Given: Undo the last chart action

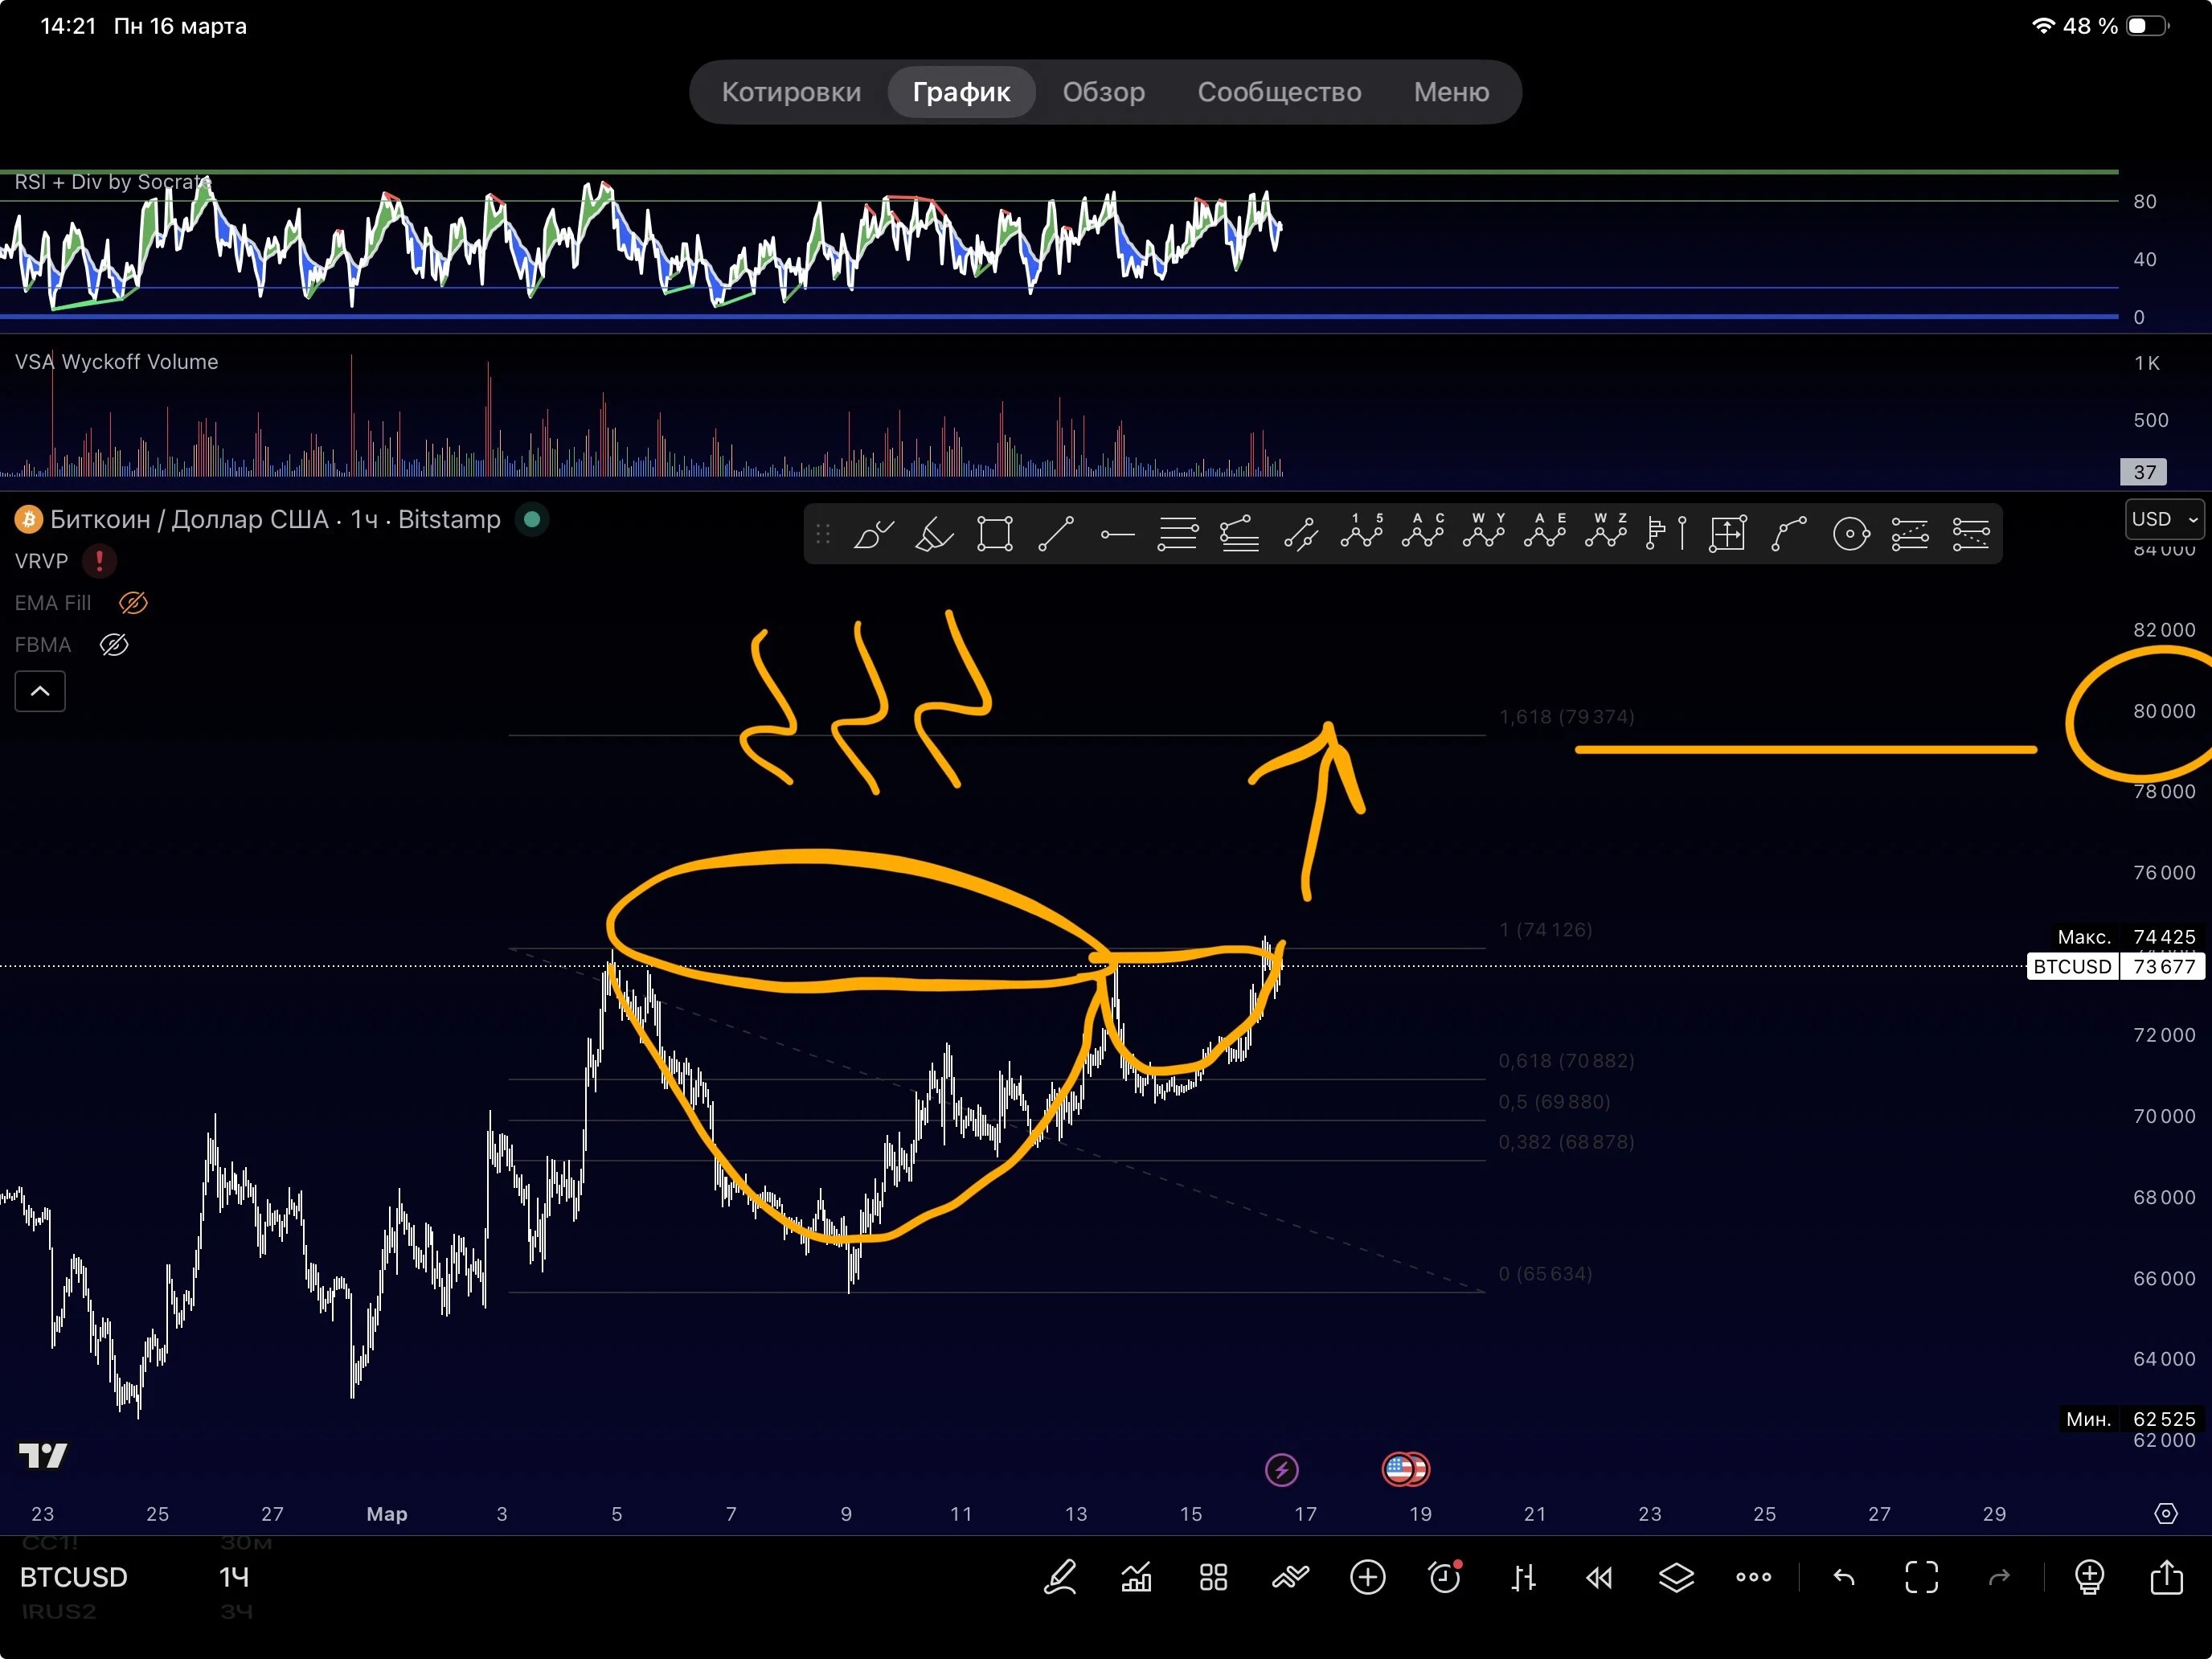Looking at the screenshot, I should point(1845,1578).
